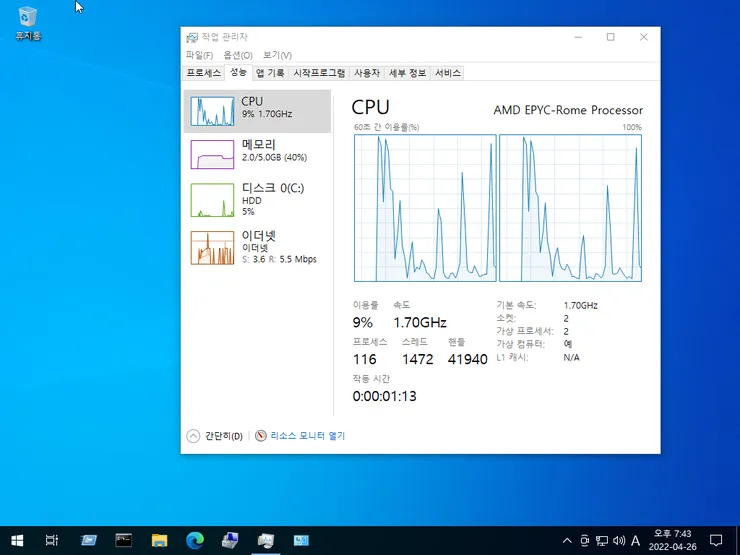The height and width of the screenshot is (555, 740).
Task: Select the CPU performance thumbnail graph
Action: [x=212, y=111]
